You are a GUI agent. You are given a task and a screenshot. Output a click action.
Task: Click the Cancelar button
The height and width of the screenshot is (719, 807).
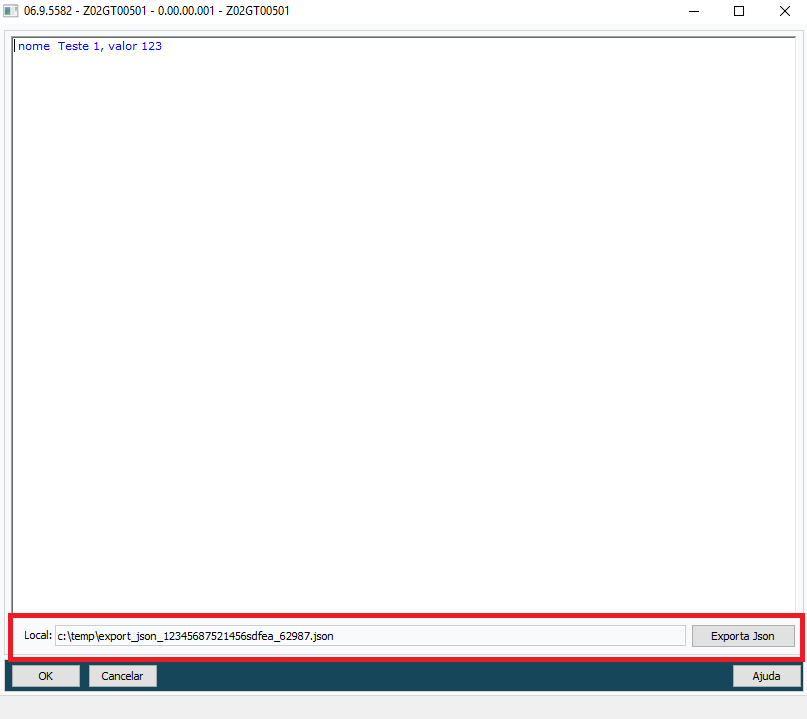tap(122, 676)
